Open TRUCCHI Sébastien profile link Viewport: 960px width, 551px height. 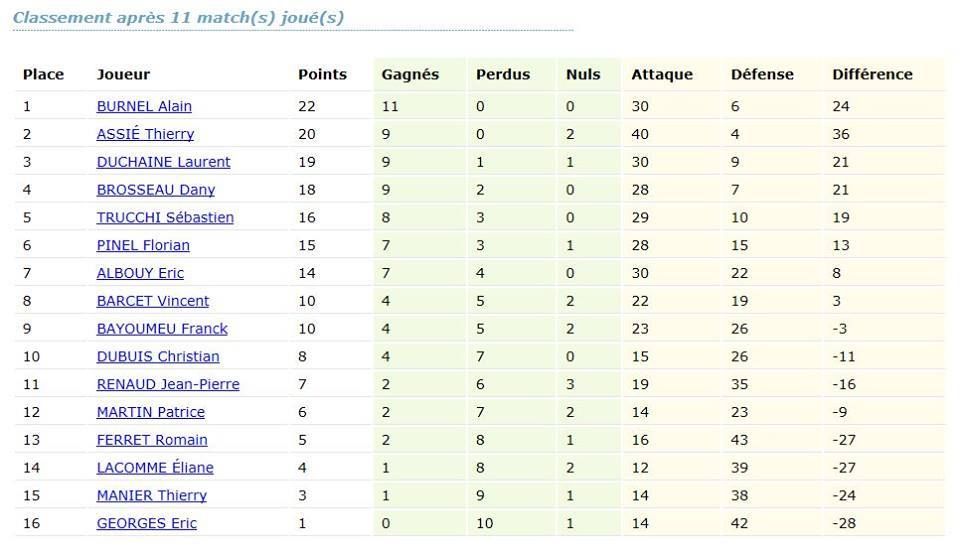coord(165,217)
